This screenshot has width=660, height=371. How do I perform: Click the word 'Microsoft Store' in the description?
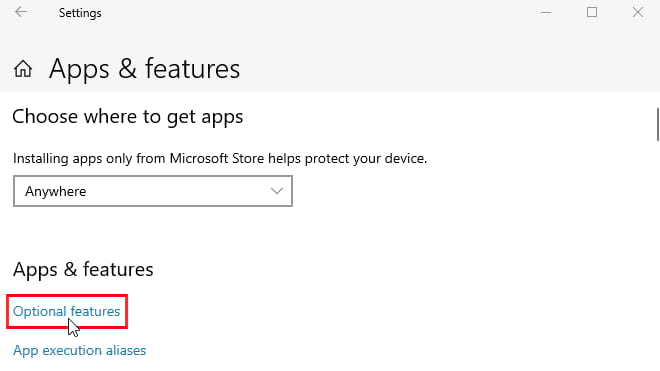point(217,158)
